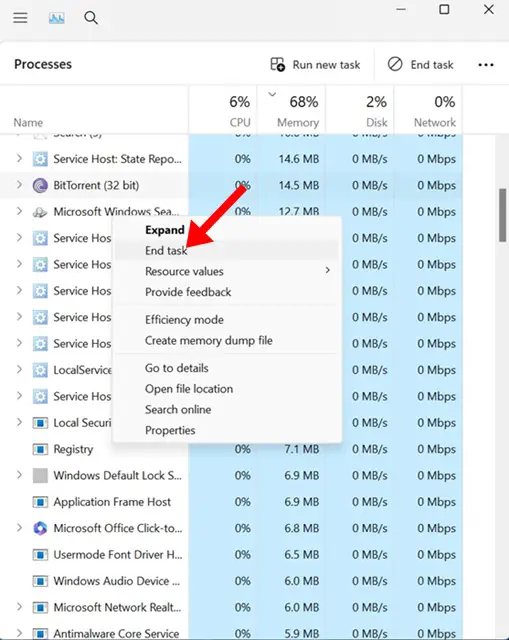Screen dimensions: 509x640
Task: Click the vertical scrollbar thumb
Action: point(502,216)
